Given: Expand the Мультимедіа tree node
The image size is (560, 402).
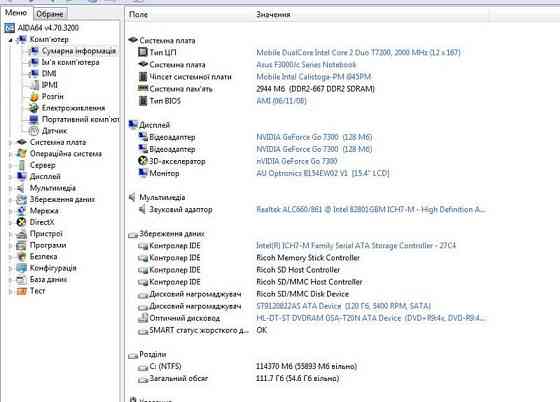Looking at the screenshot, I should pyautogui.click(x=10, y=188).
